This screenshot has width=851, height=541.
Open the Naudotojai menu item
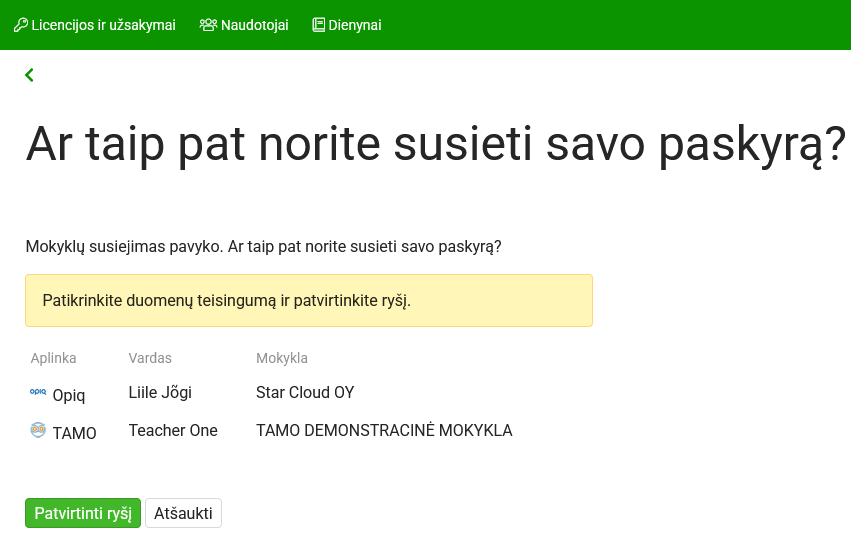click(254, 25)
